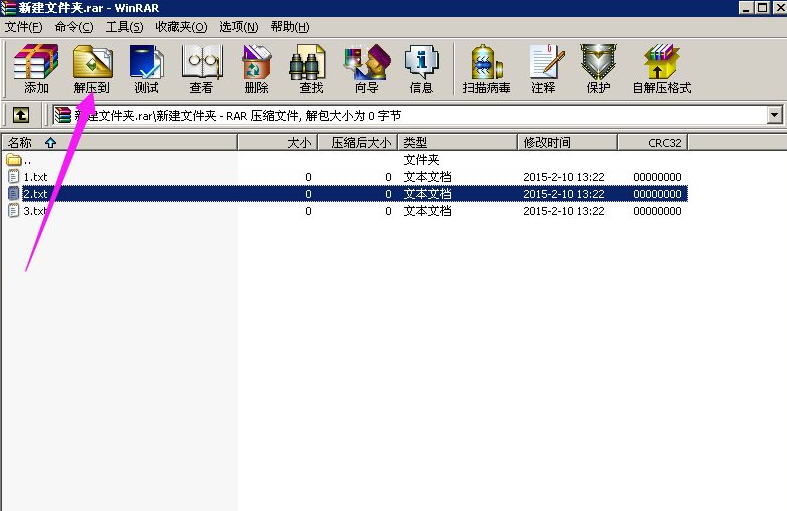
Task: Open the Options (选项) menu
Action: point(238,26)
